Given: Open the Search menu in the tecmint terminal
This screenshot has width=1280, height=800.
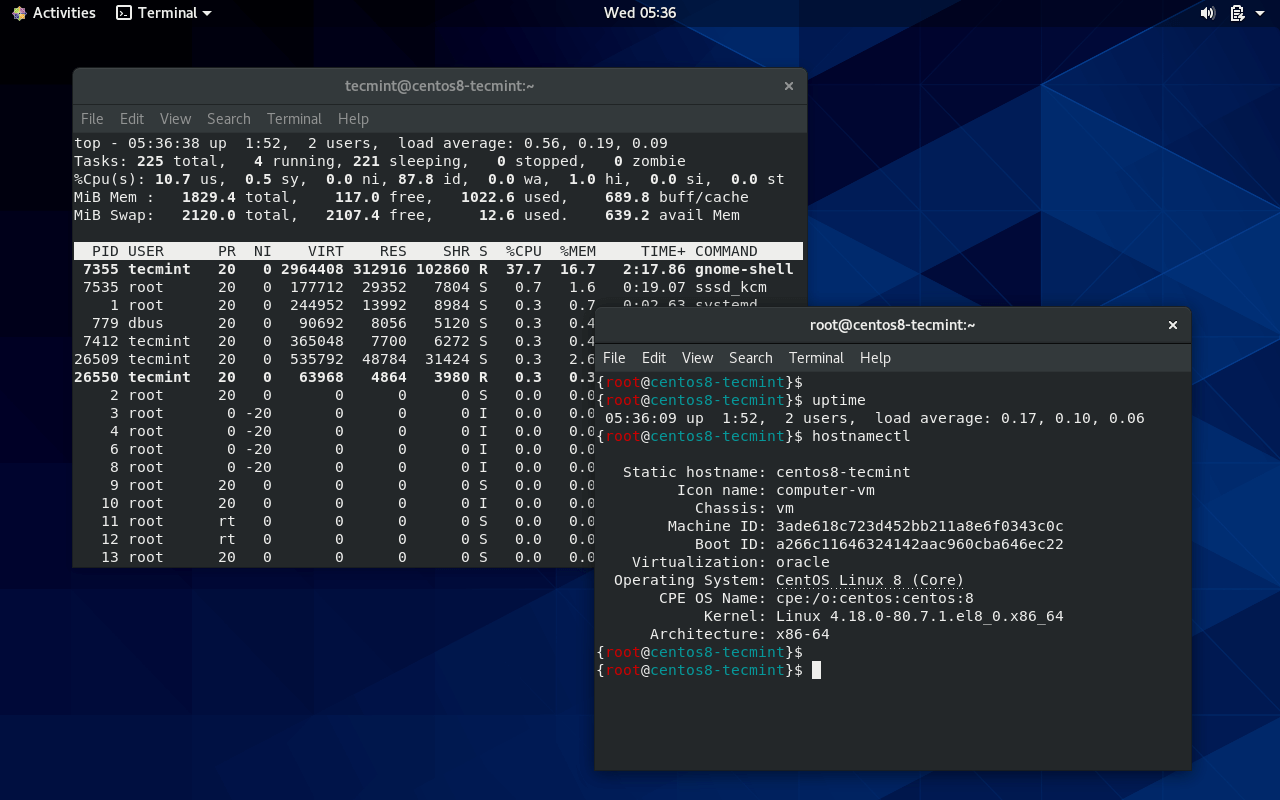Looking at the screenshot, I should pyautogui.click(x=228, y=118).
